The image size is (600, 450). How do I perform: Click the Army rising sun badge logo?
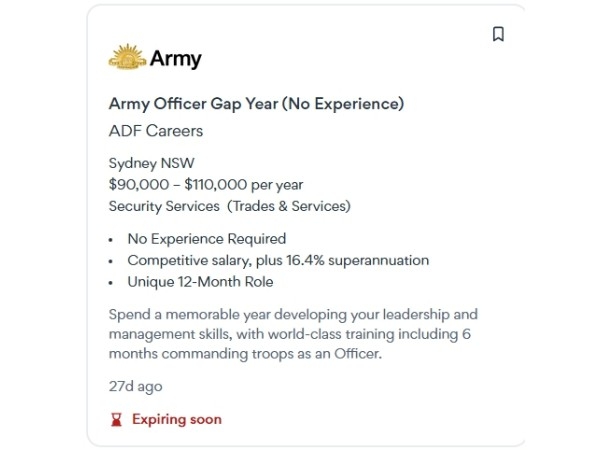127,57
